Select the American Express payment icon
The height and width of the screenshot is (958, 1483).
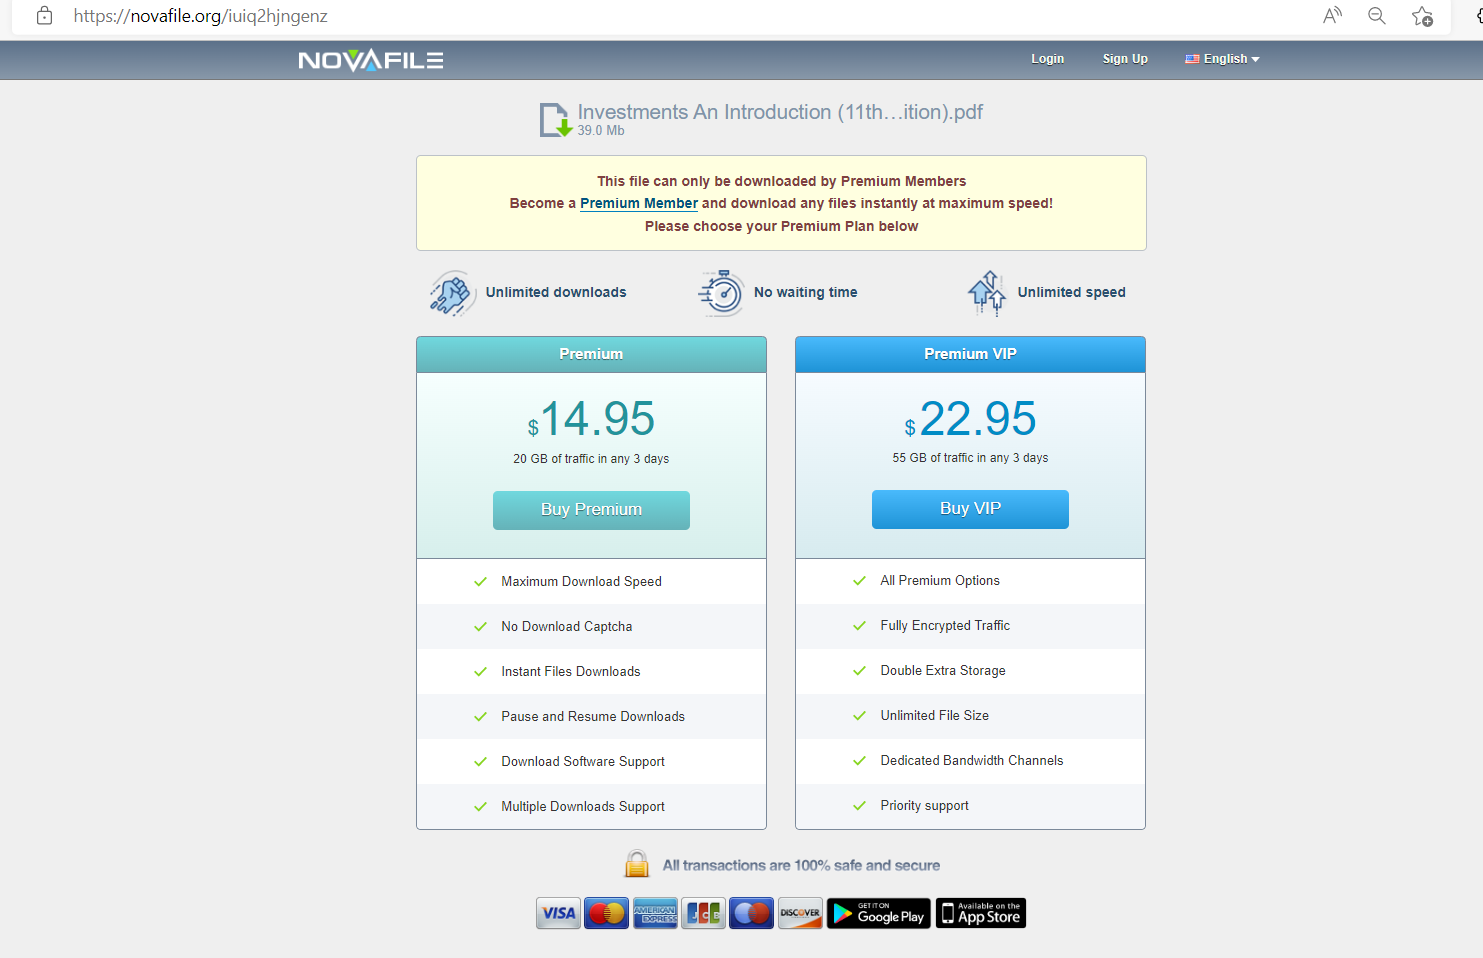pyautogui.click(x=655, y=913)
